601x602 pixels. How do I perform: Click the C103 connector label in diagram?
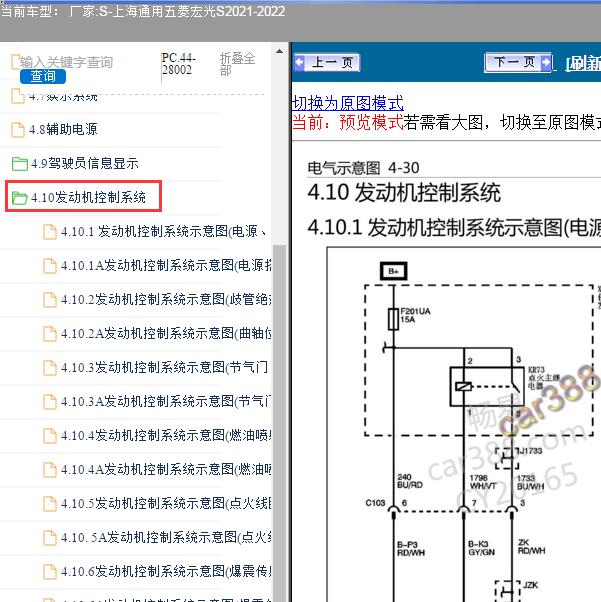pyautogui.click(x=375, y=503)
